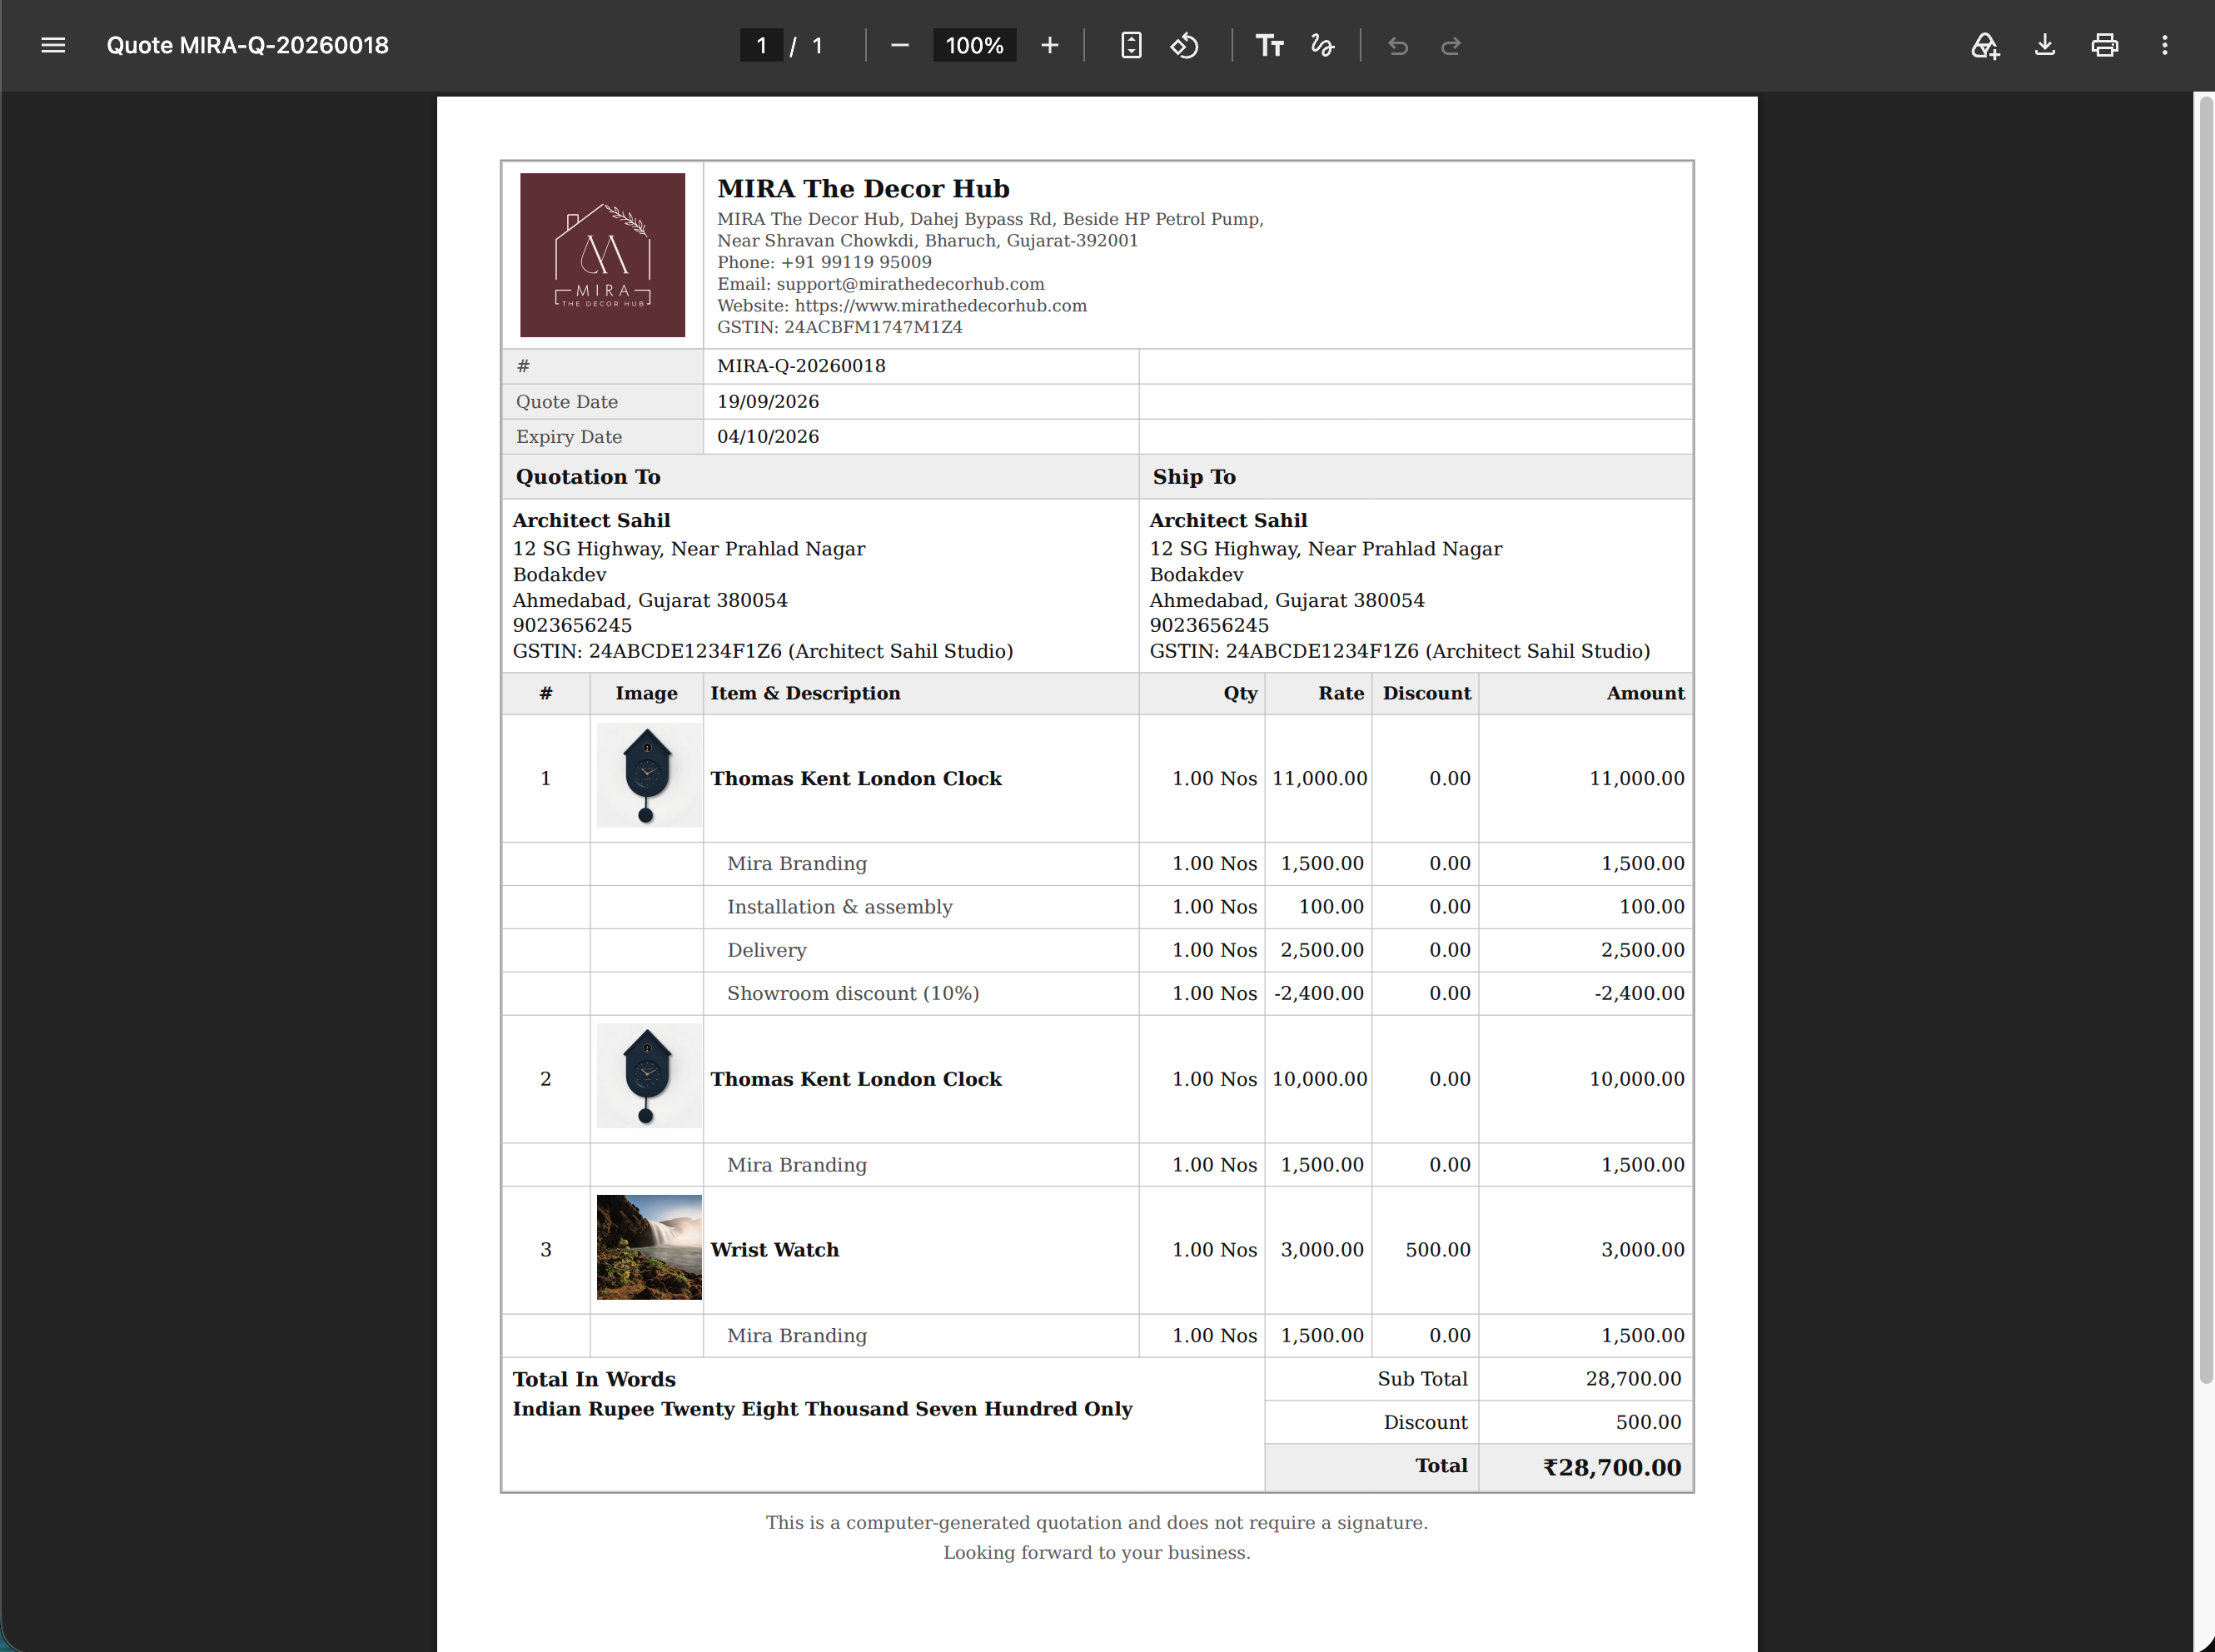
Task: Click the '-2,400.00' amount value
Action: 1639,994
